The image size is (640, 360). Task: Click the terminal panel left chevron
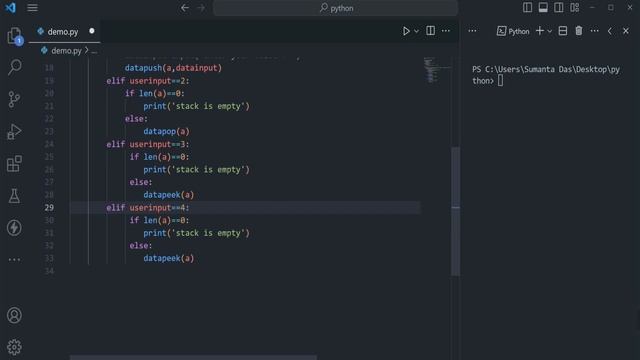pos(610,31)
